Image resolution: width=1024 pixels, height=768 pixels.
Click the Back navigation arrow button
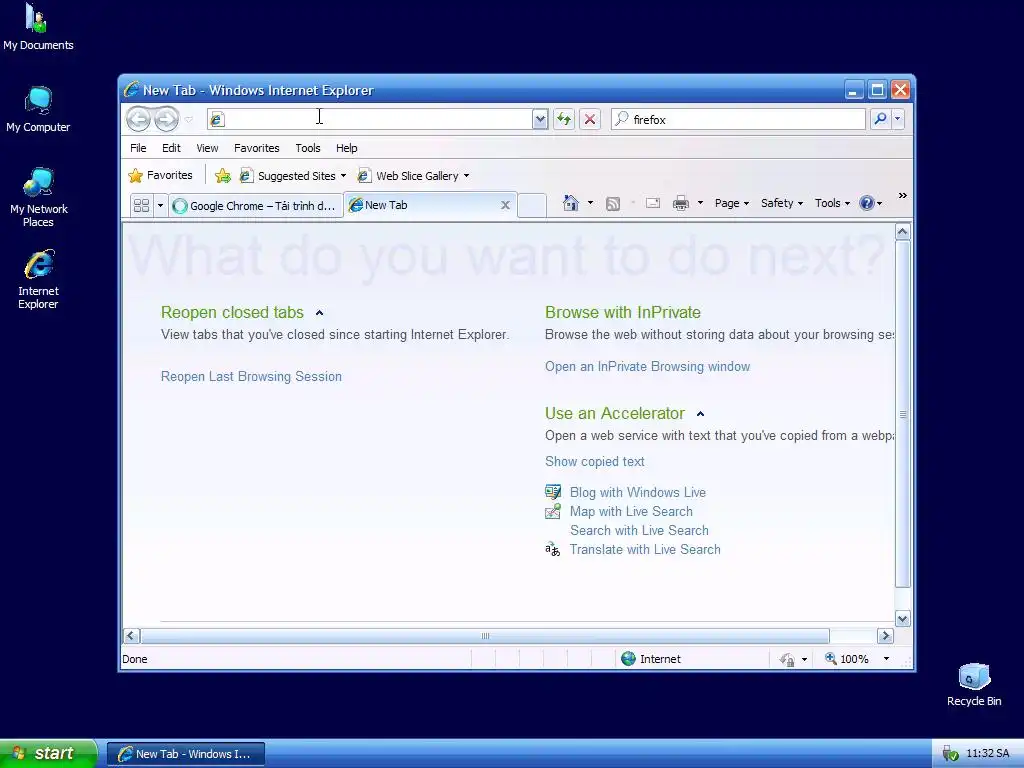pyautogui.click(x=138, y=119)
